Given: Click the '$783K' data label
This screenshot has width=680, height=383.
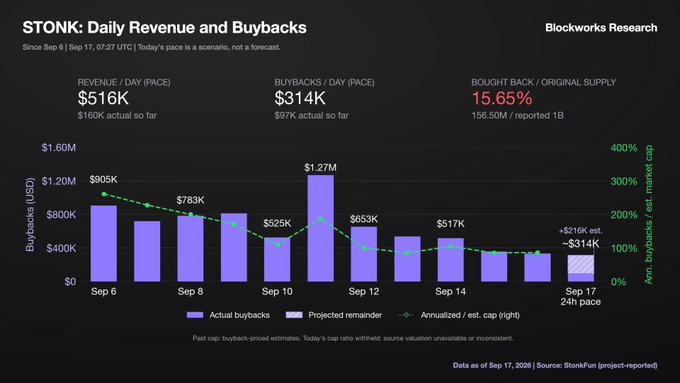Looking at the screenshot, I should [190, 200].
